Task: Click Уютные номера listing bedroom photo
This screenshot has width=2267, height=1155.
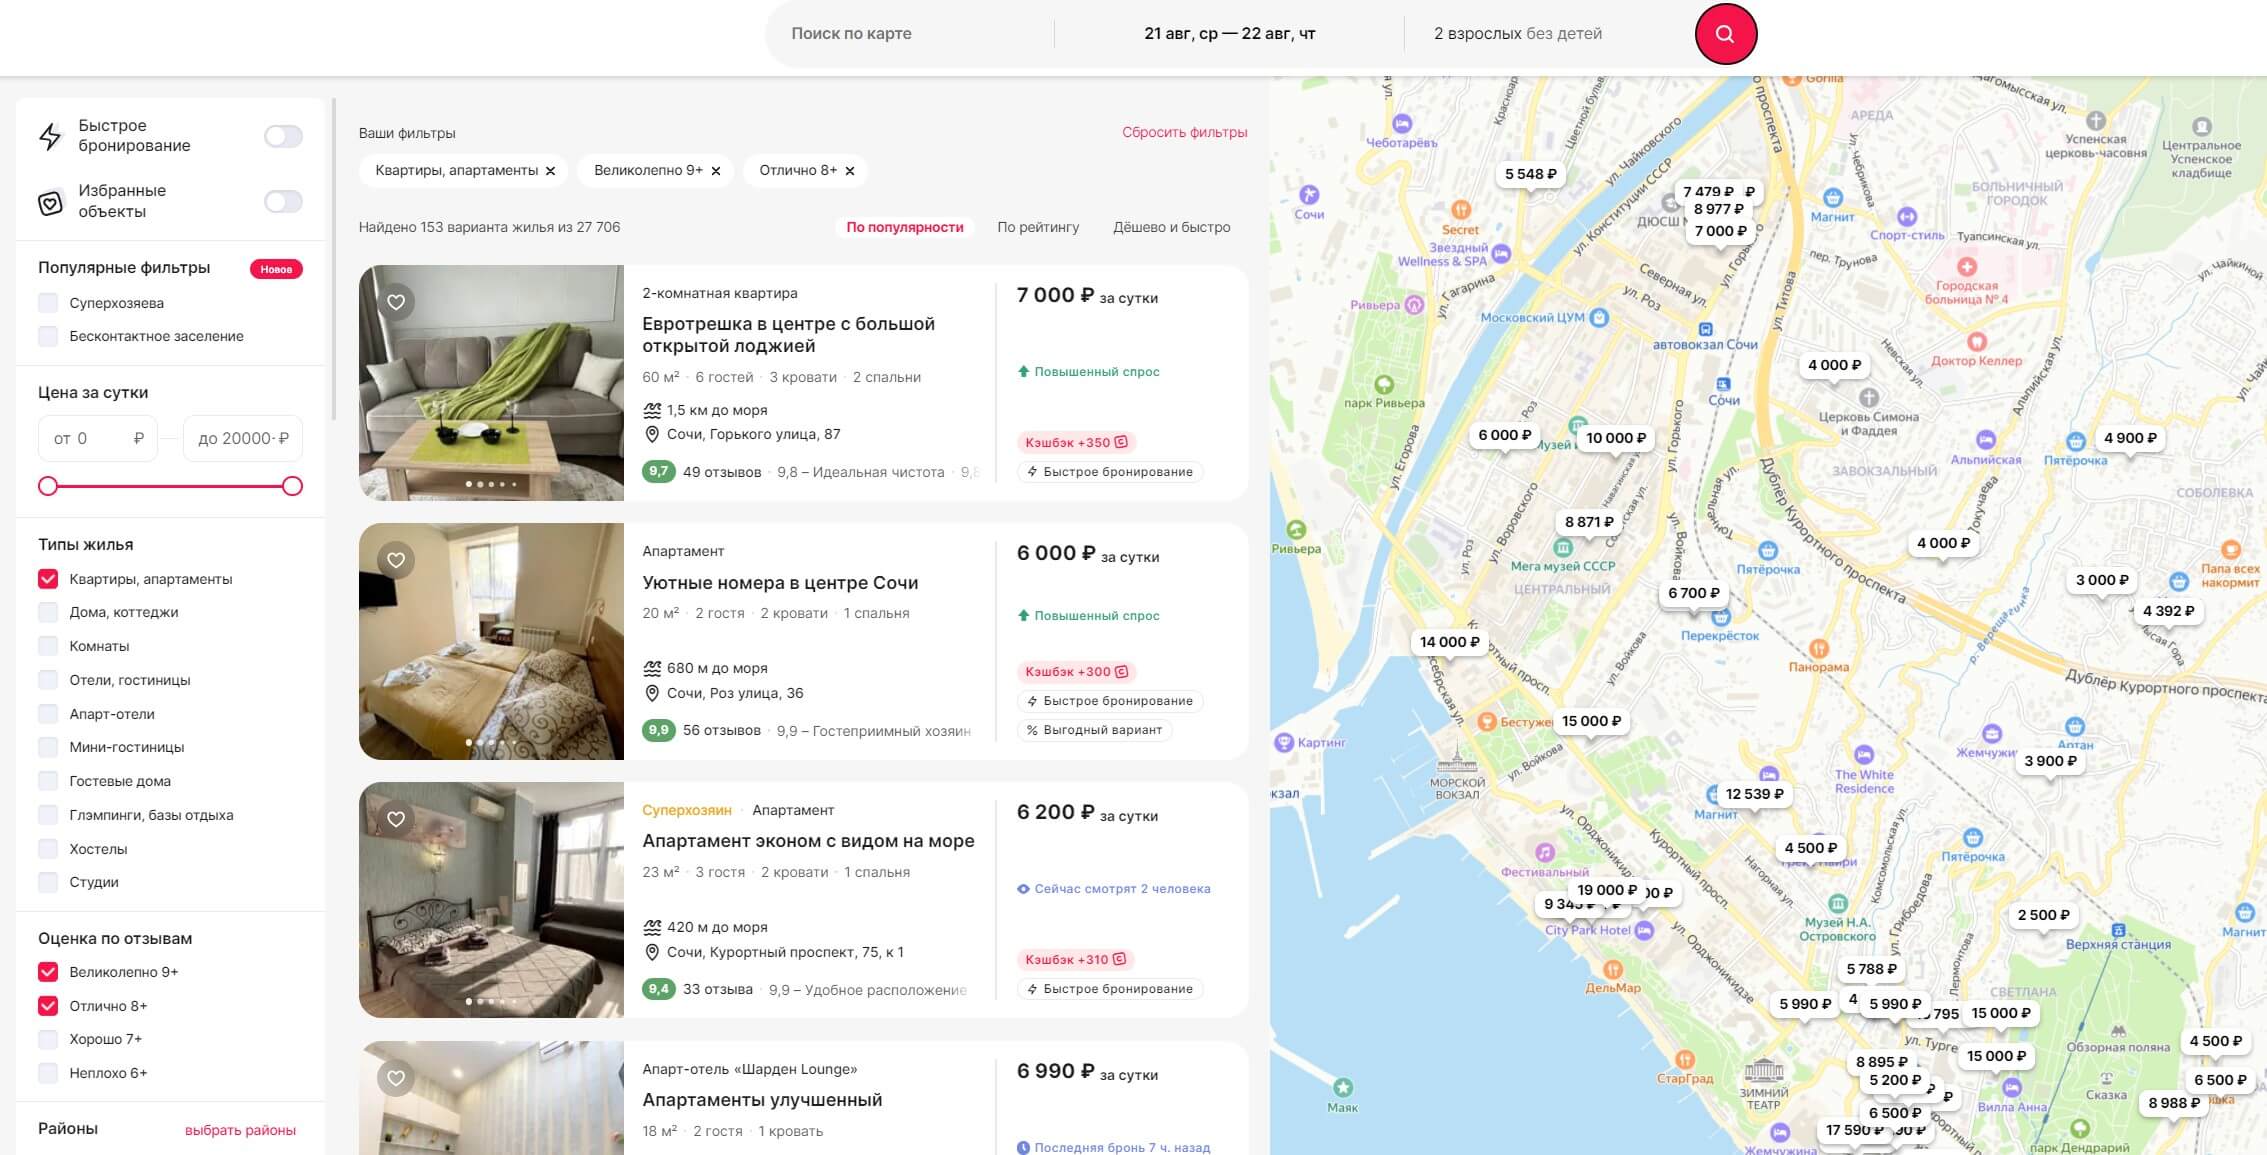Action: 491,641
